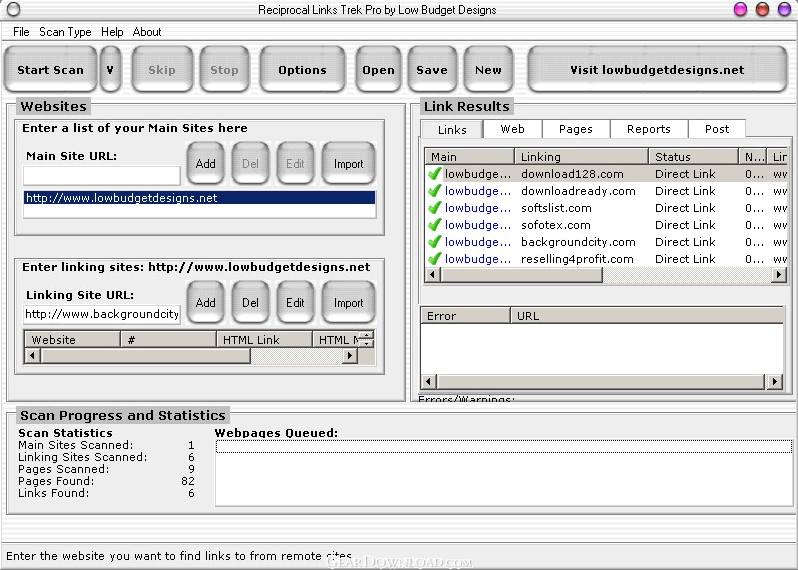Click the Website column header

pos(72,340)
